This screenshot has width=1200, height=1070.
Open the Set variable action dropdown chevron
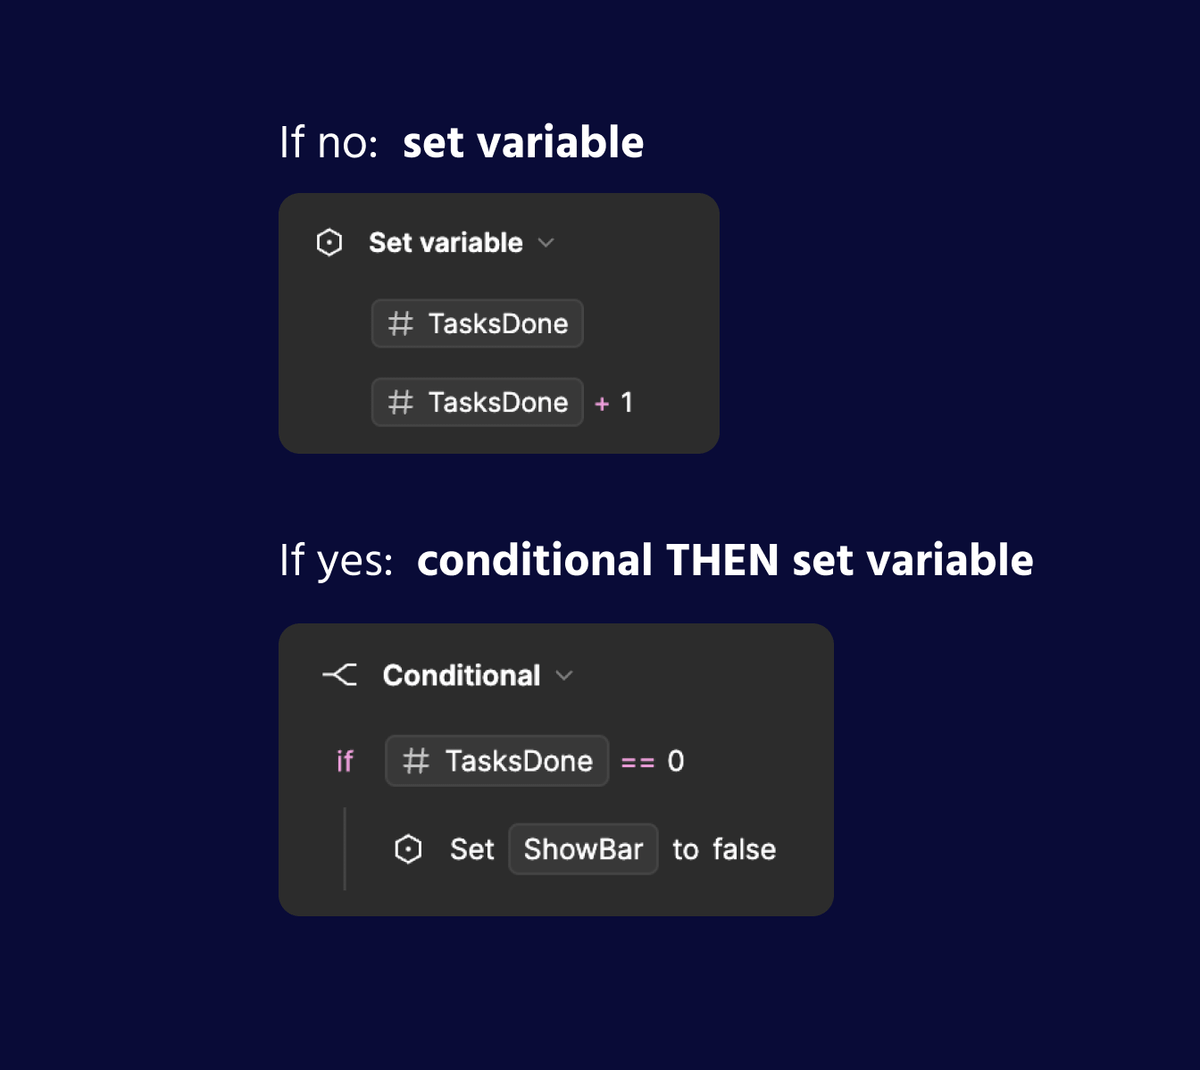(546, 243)
